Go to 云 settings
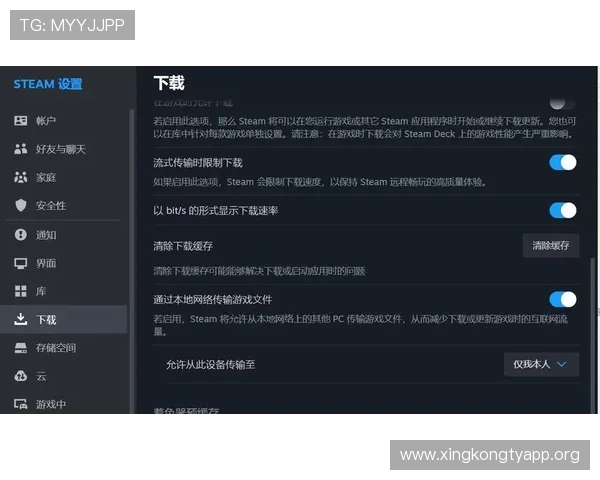 coord(64,376)
